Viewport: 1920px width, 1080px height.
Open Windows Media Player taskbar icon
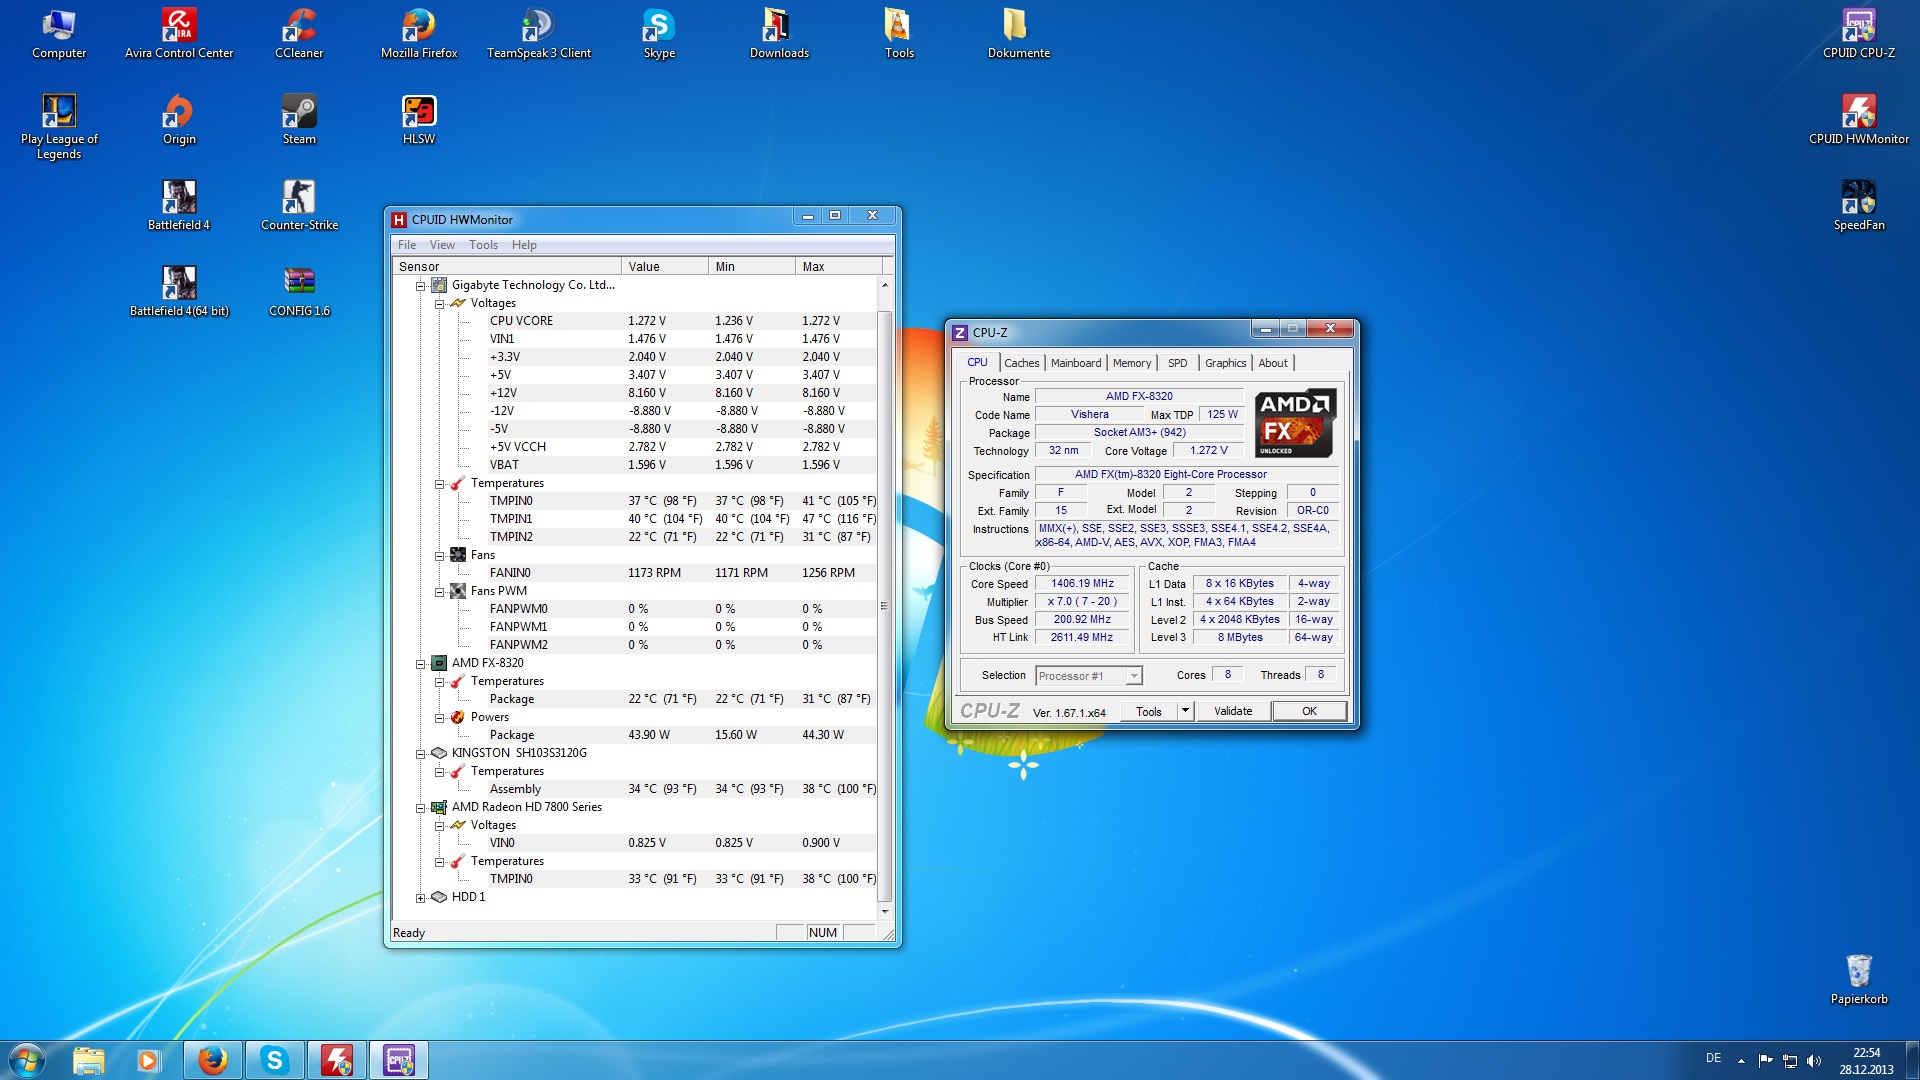[148, 1060]
